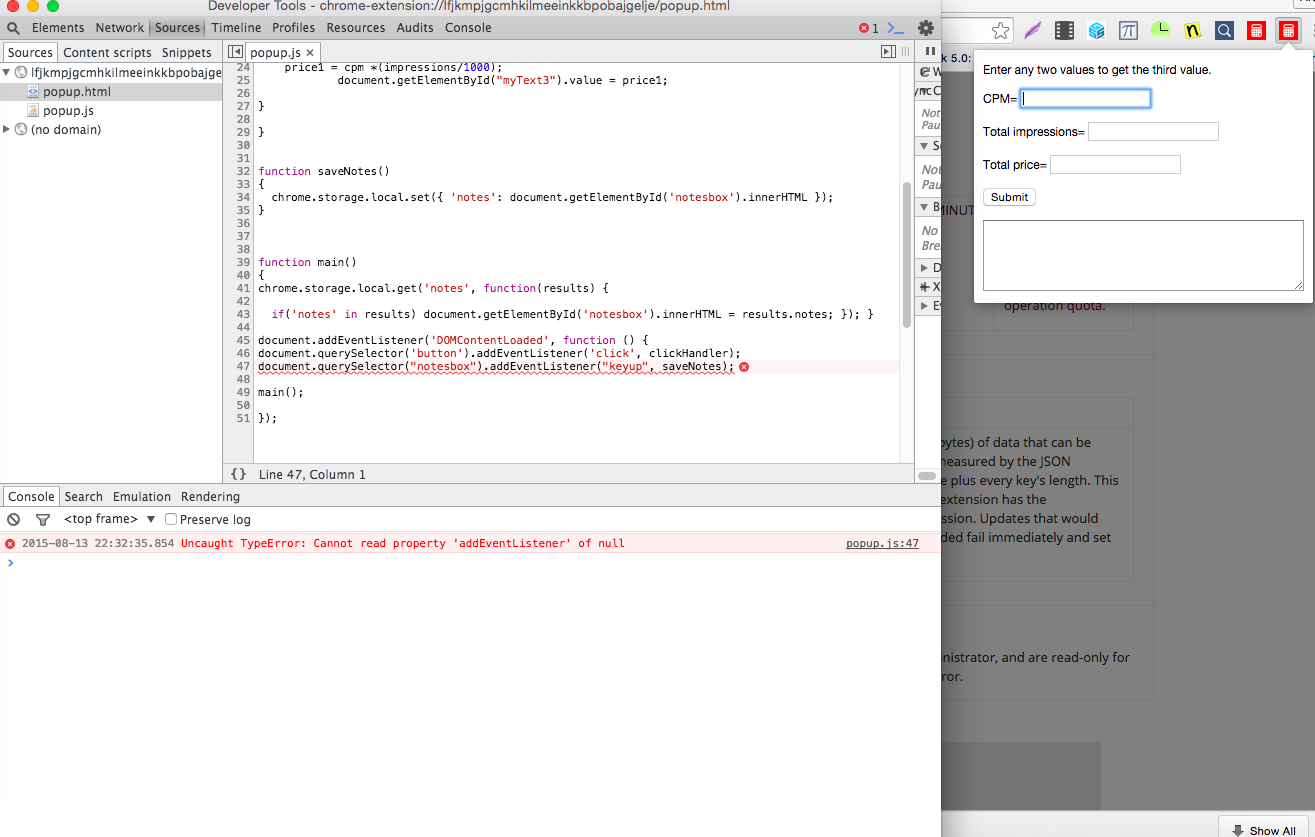Viewport: 1315px width, 837px height.
Task: Open the top frame context dropdown
Action: [110, 519]
